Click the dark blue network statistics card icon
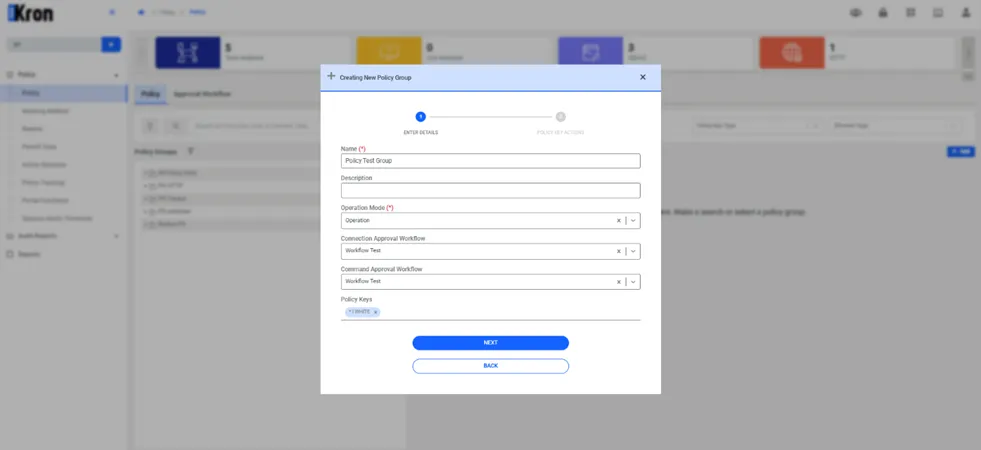The image size is (981, 450). tap(188, 53)
